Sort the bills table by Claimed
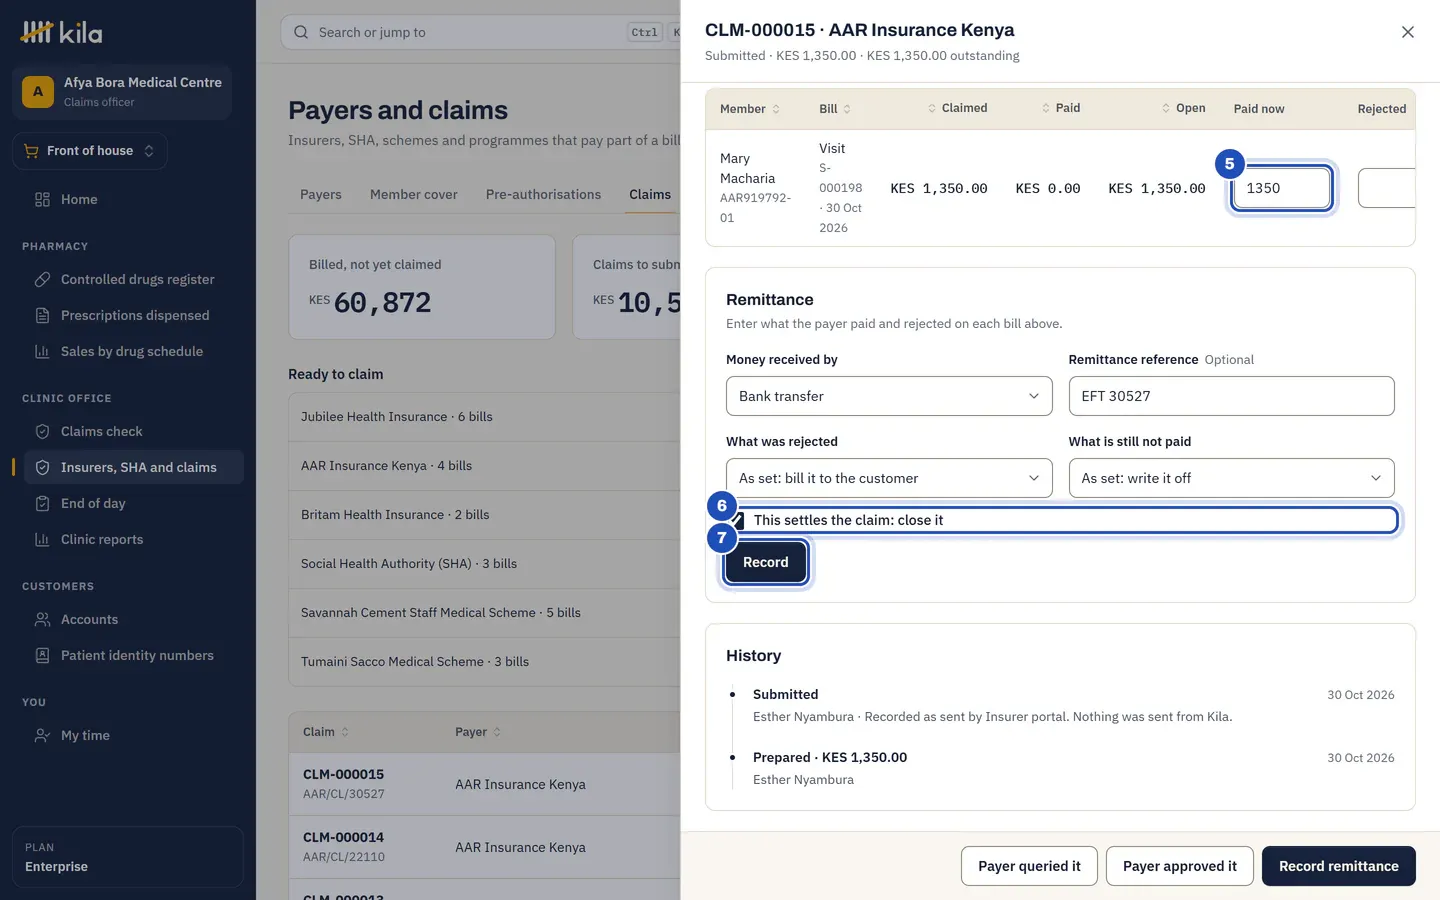Image resolution: width=1440 pixels, height=900 pixels. pyautogui.click(x=957, y=108)
